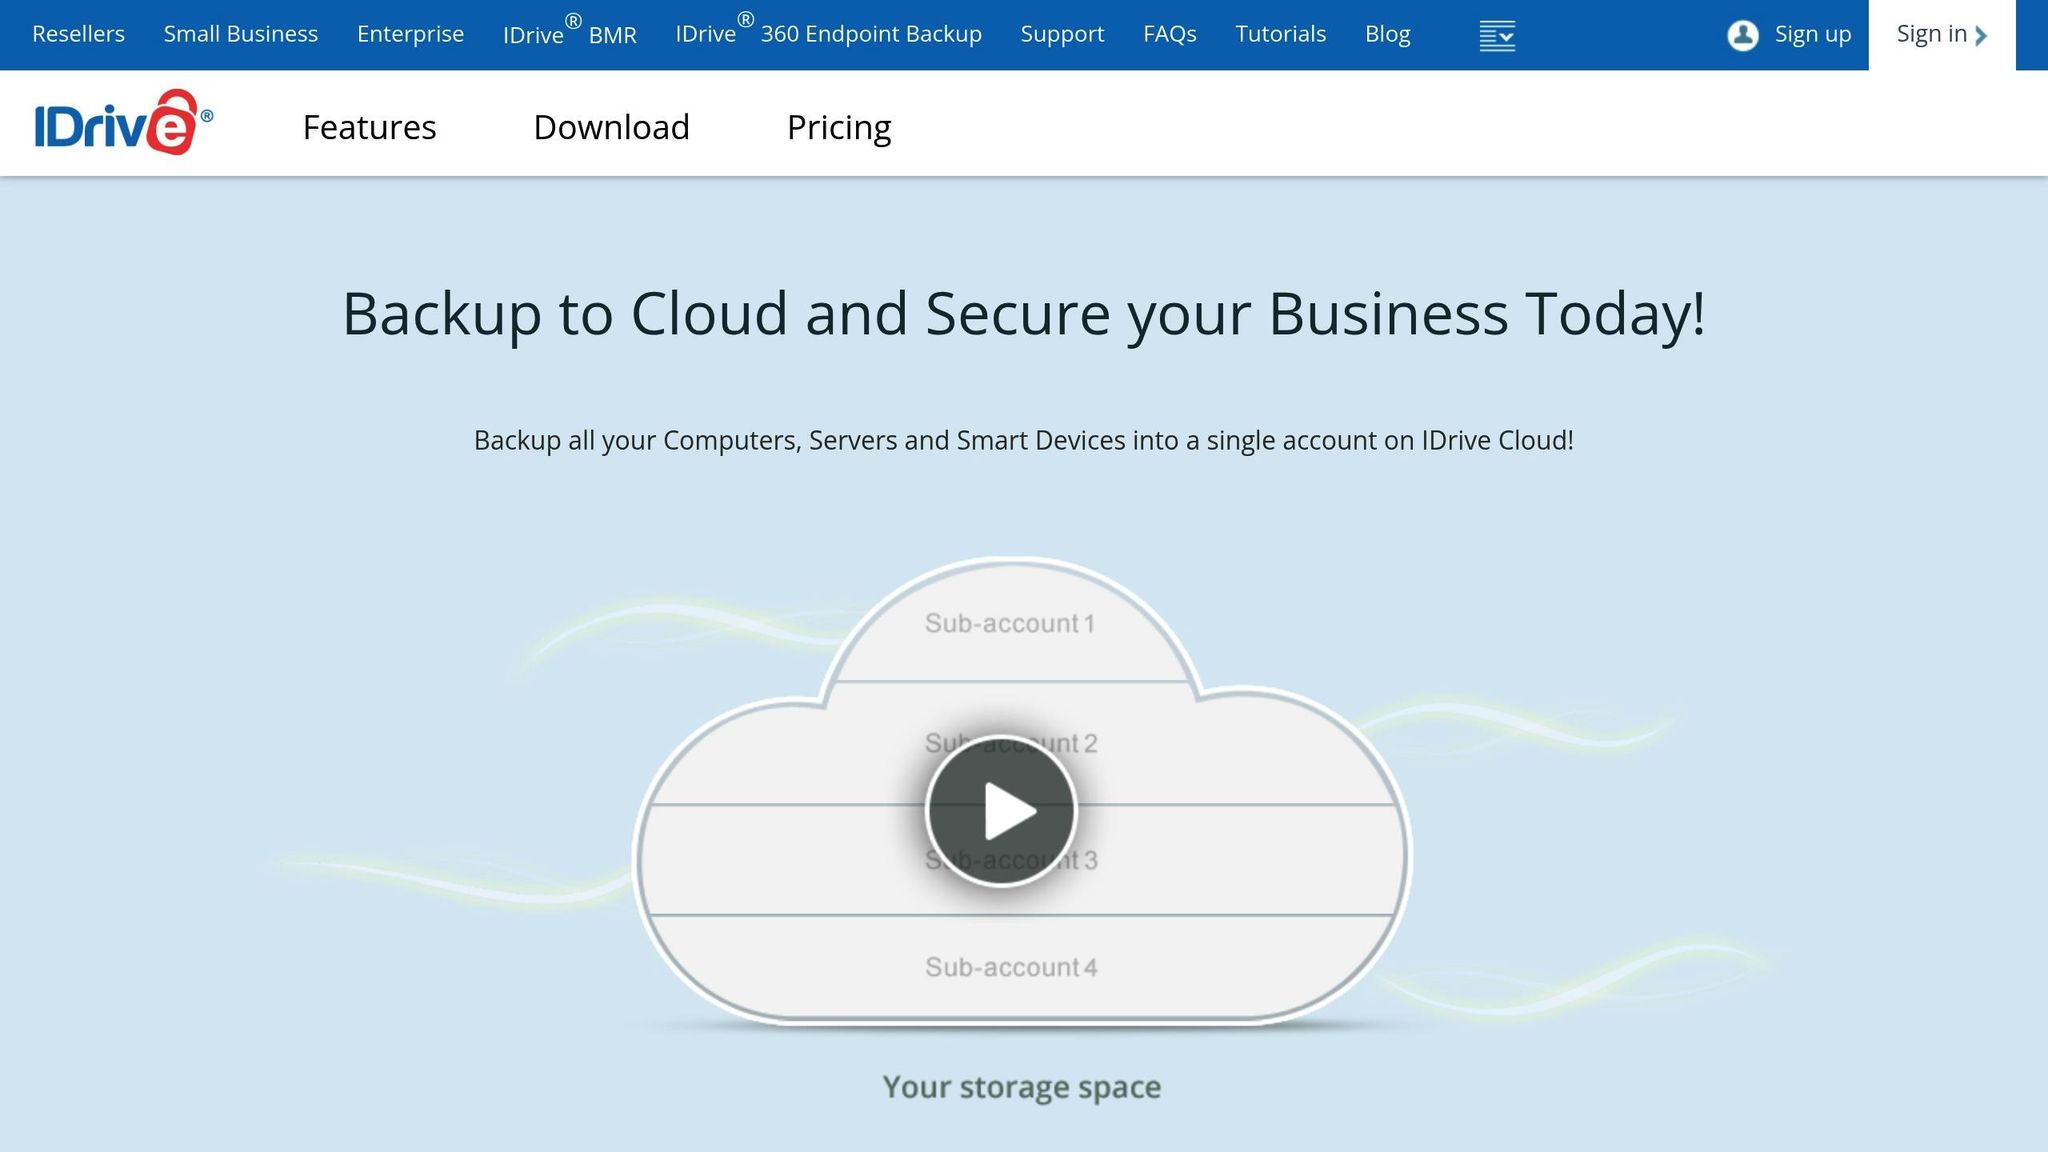Open the Pricing page
2048x1152 pixels.
[839, 126]
